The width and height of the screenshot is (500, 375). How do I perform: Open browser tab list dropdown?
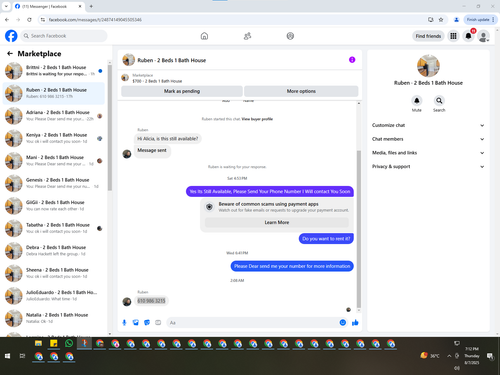pos(6,6)
